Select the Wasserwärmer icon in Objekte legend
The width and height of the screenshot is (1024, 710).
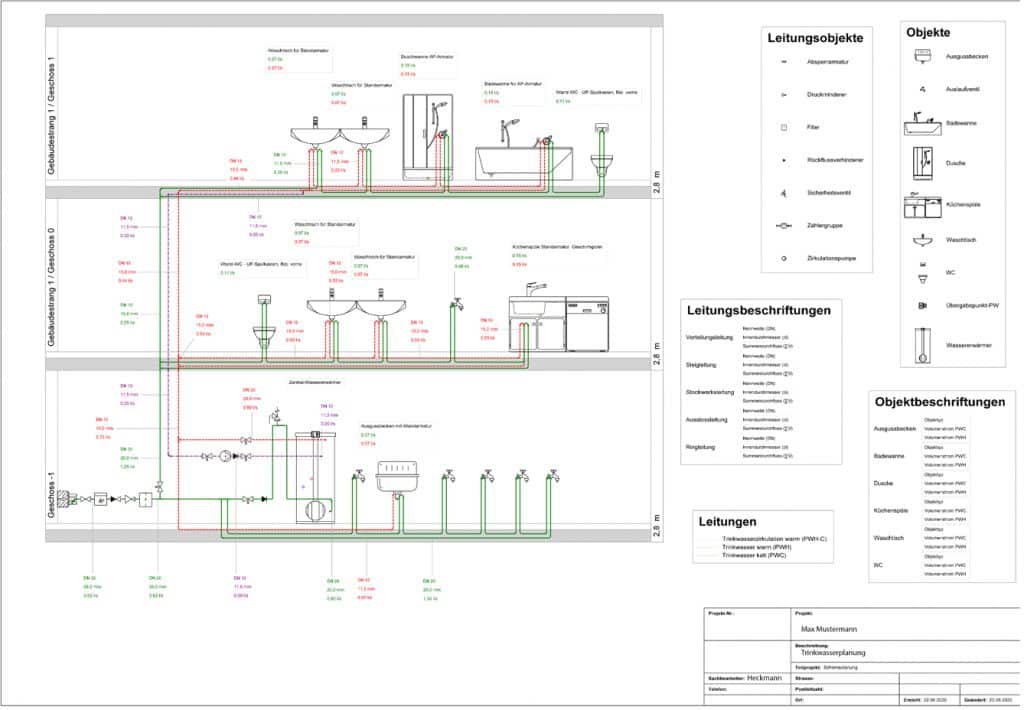click(922, 346)
